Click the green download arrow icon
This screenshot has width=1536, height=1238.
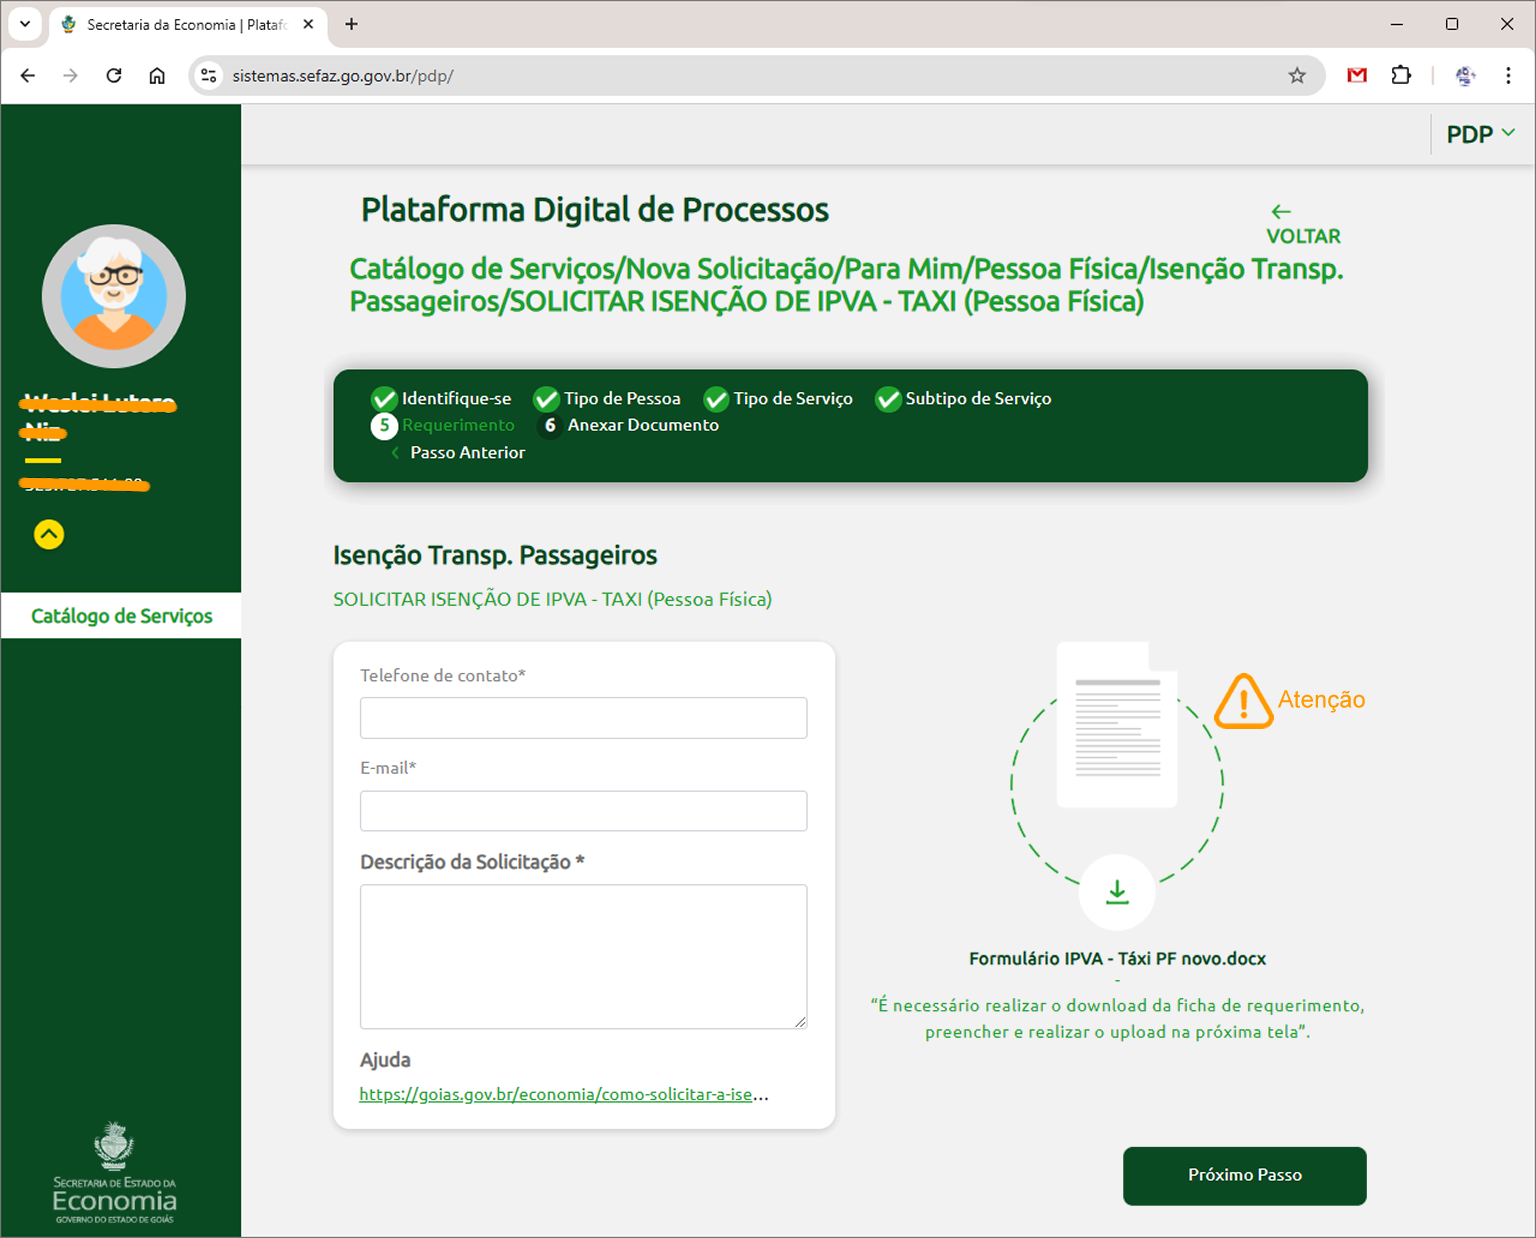1116,892
